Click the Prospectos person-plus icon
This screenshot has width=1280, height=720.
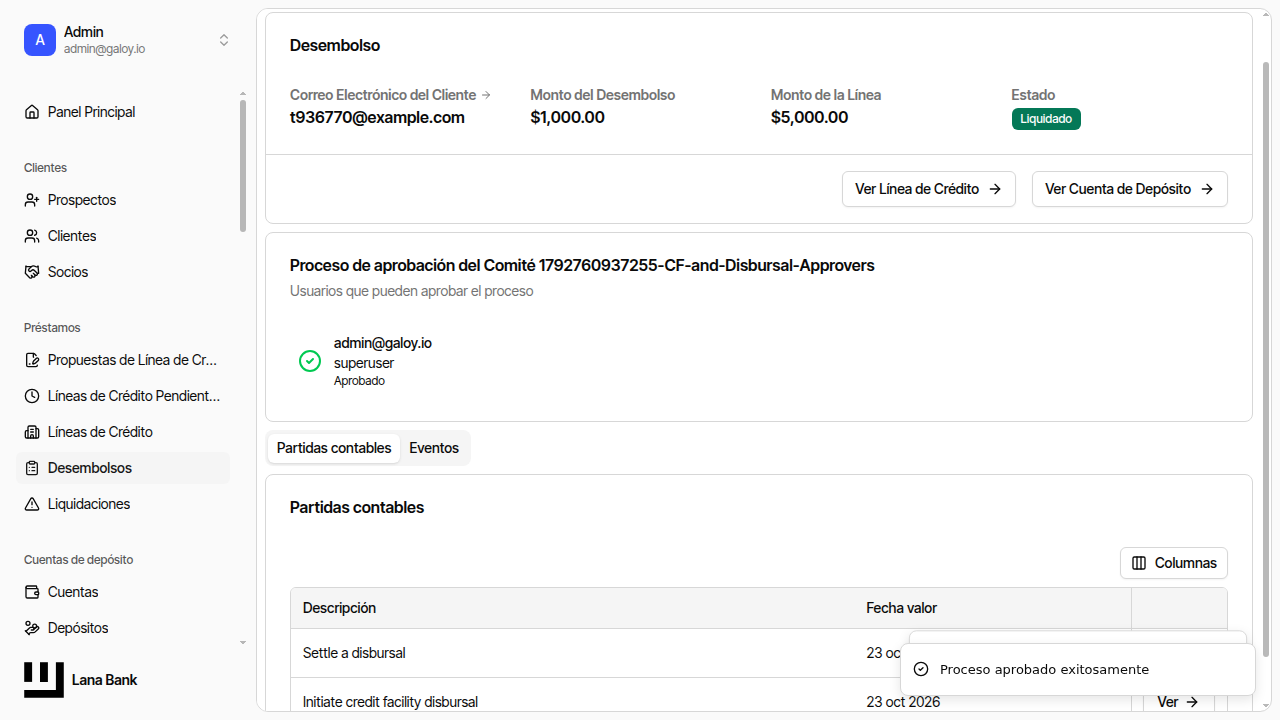pyautogui.click(x=32, y=200)
